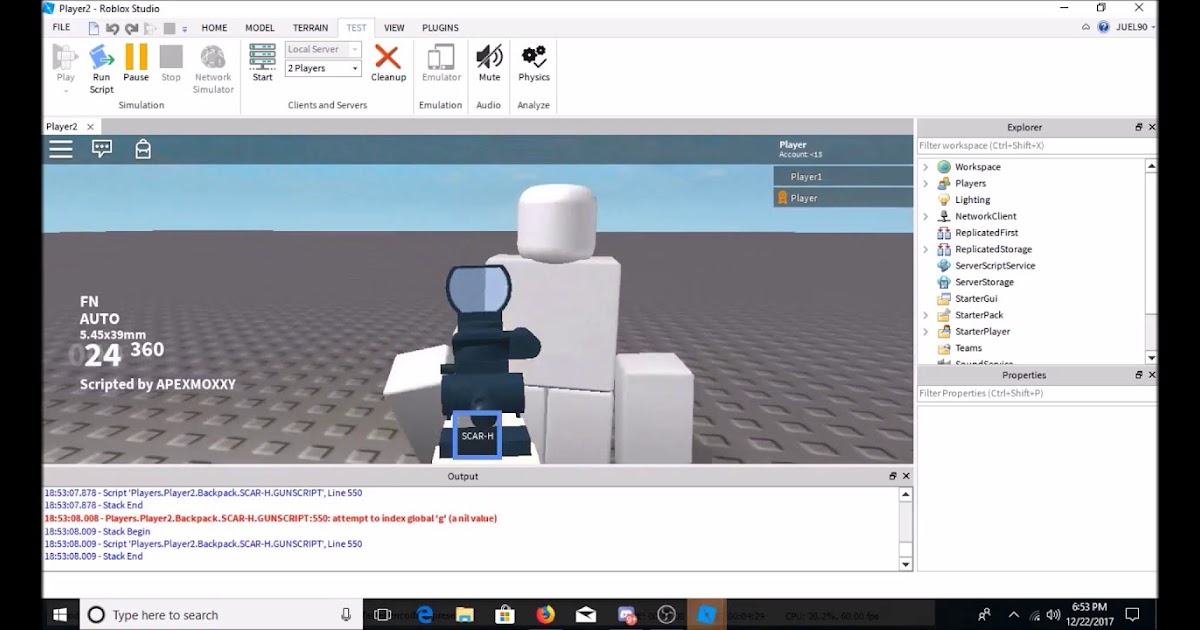The width and height of the screenshot is (1200, 630).
Task: Click the Undo arrow in quick access toolbar
Action: 112,28
